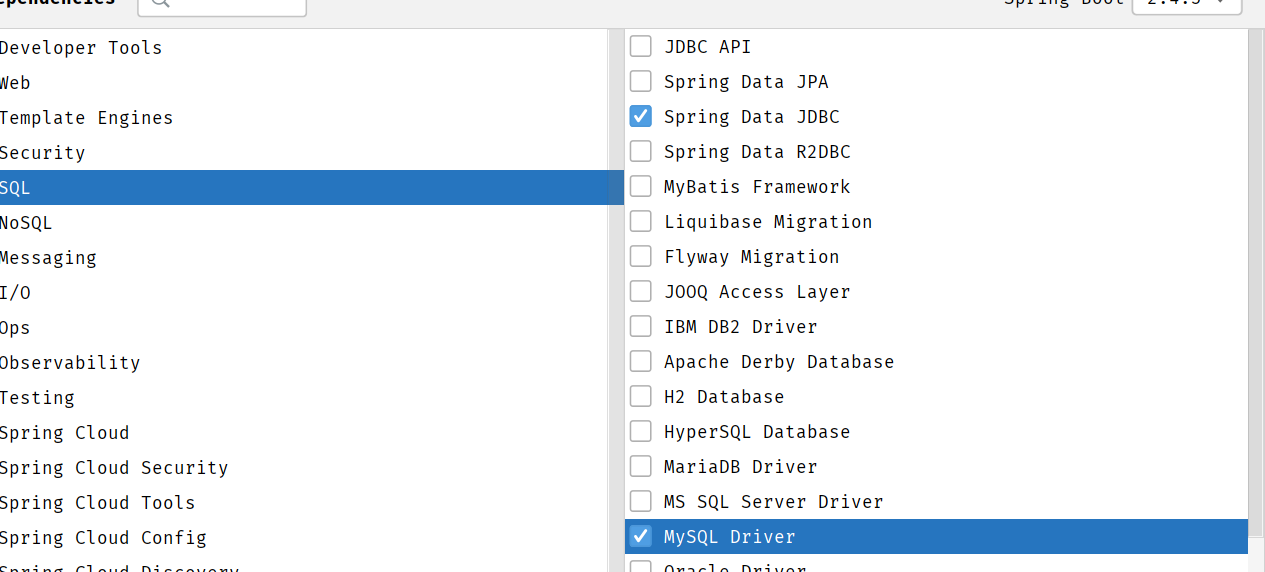Click the MySQL Driver label text
Viewport: 1265px width, 572px height.
point(729,536)
